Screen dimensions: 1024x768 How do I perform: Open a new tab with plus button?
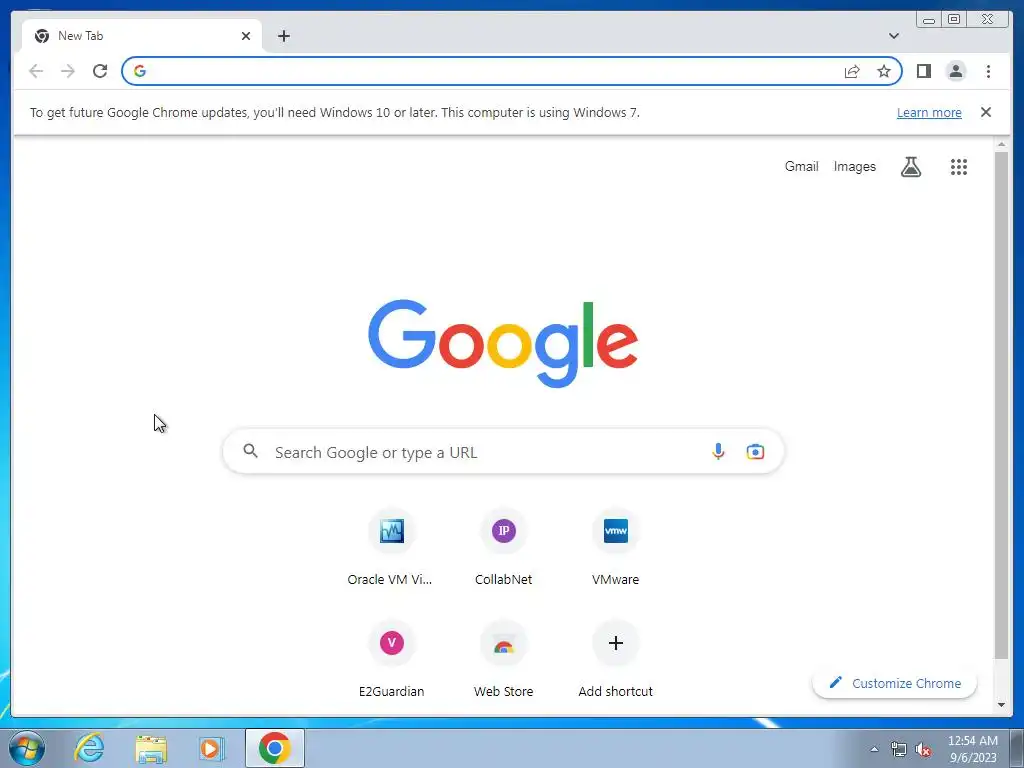(x=283, y=36)
